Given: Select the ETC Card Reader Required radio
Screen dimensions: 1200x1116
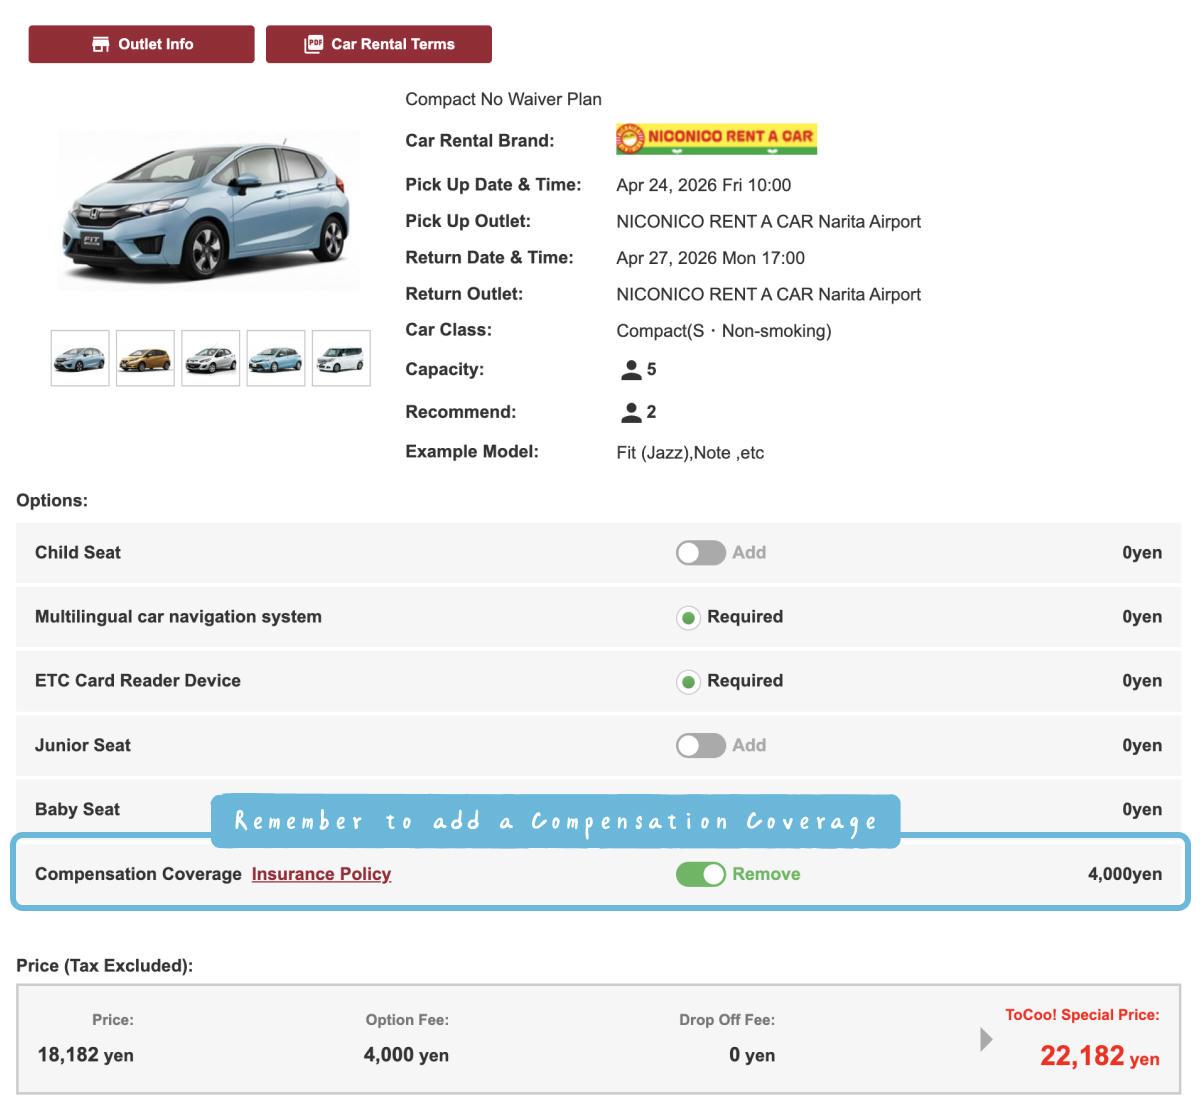Looking at the screenshot, I should (x=688, y=682).
